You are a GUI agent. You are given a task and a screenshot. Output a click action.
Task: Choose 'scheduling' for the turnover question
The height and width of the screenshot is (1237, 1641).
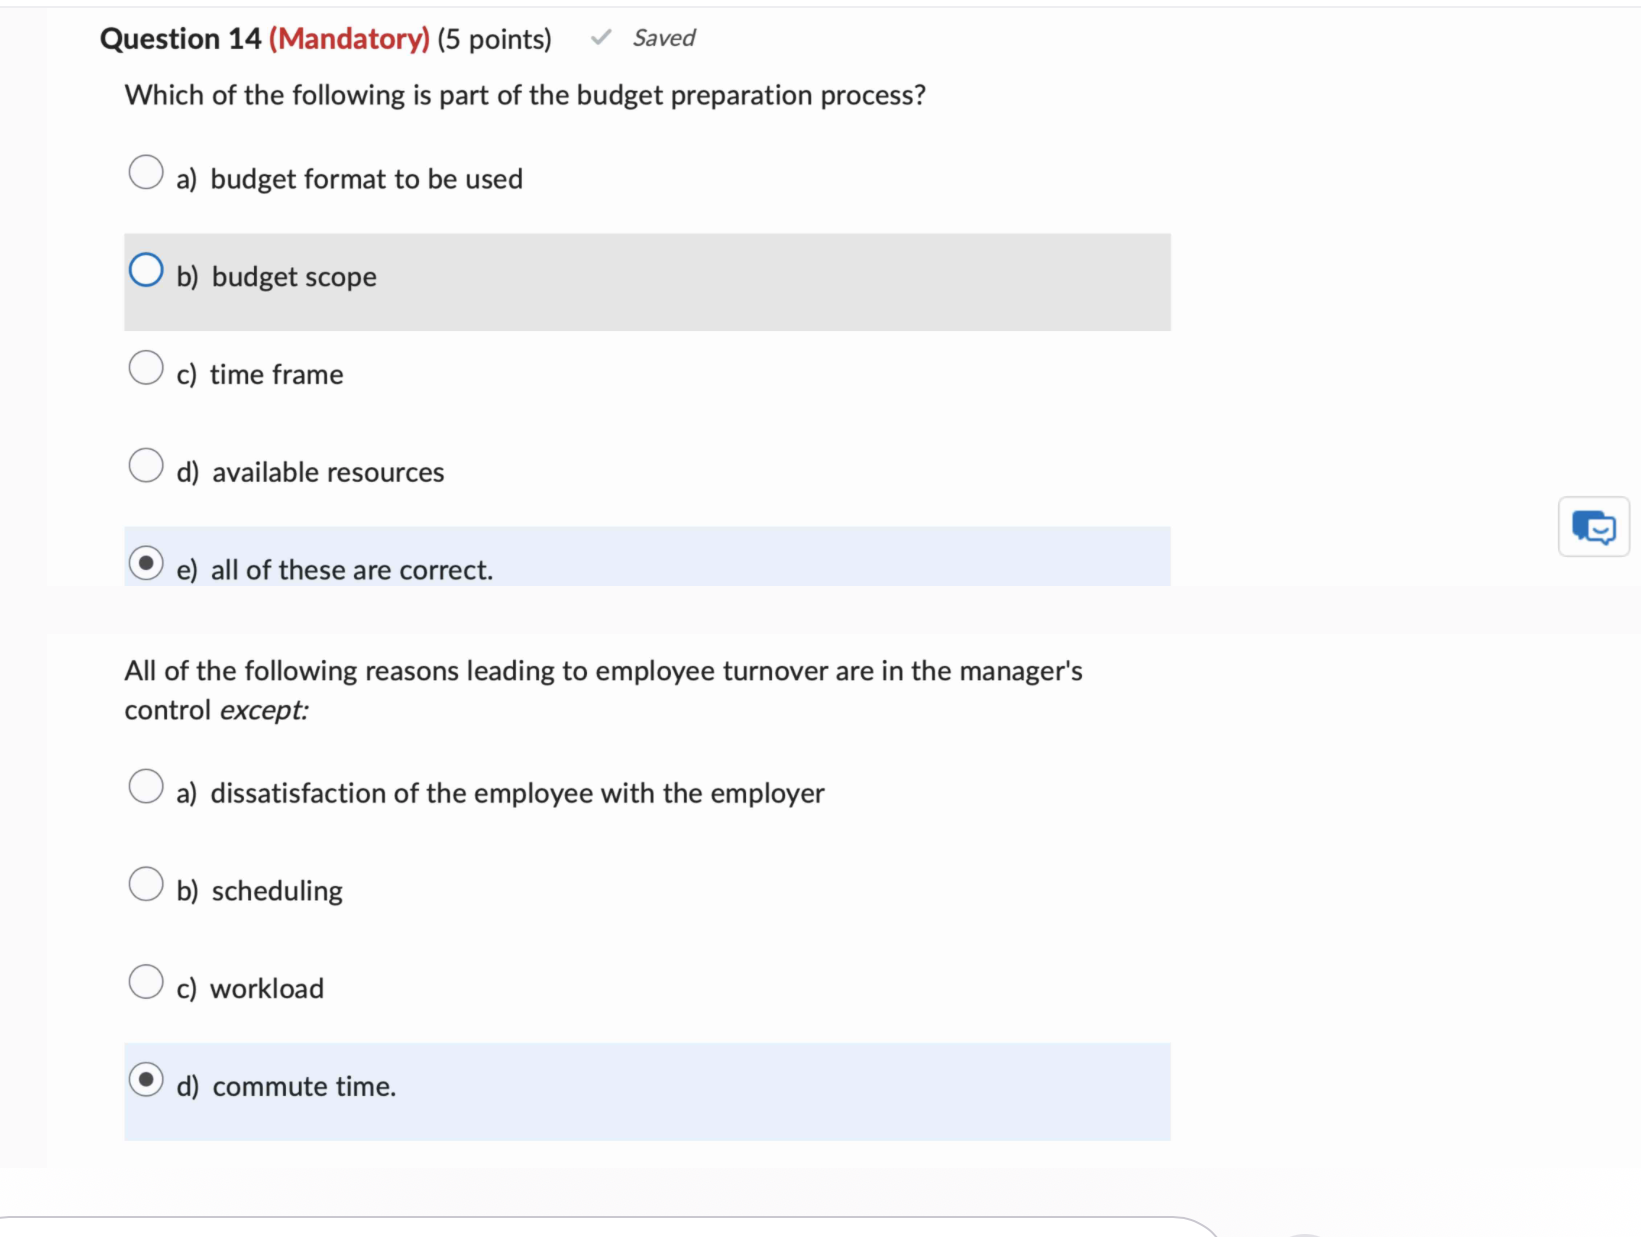click(146, 884)
